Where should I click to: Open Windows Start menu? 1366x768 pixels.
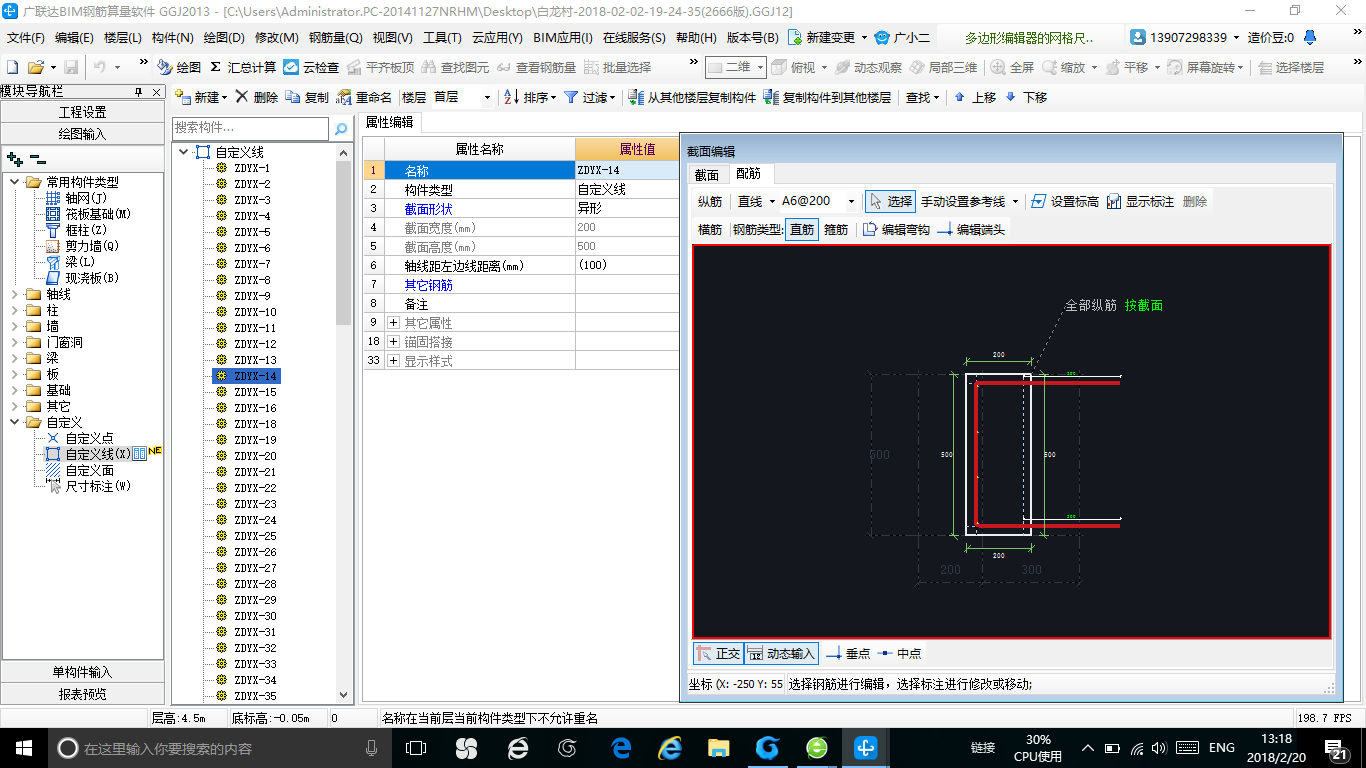click(23, 747)
